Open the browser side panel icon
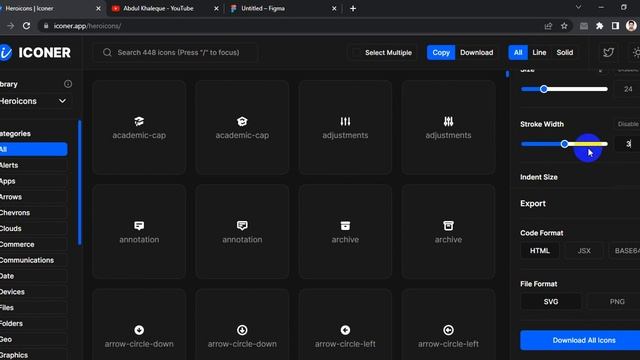The width and height of the screenshot is (640, 360). point(616,26)
